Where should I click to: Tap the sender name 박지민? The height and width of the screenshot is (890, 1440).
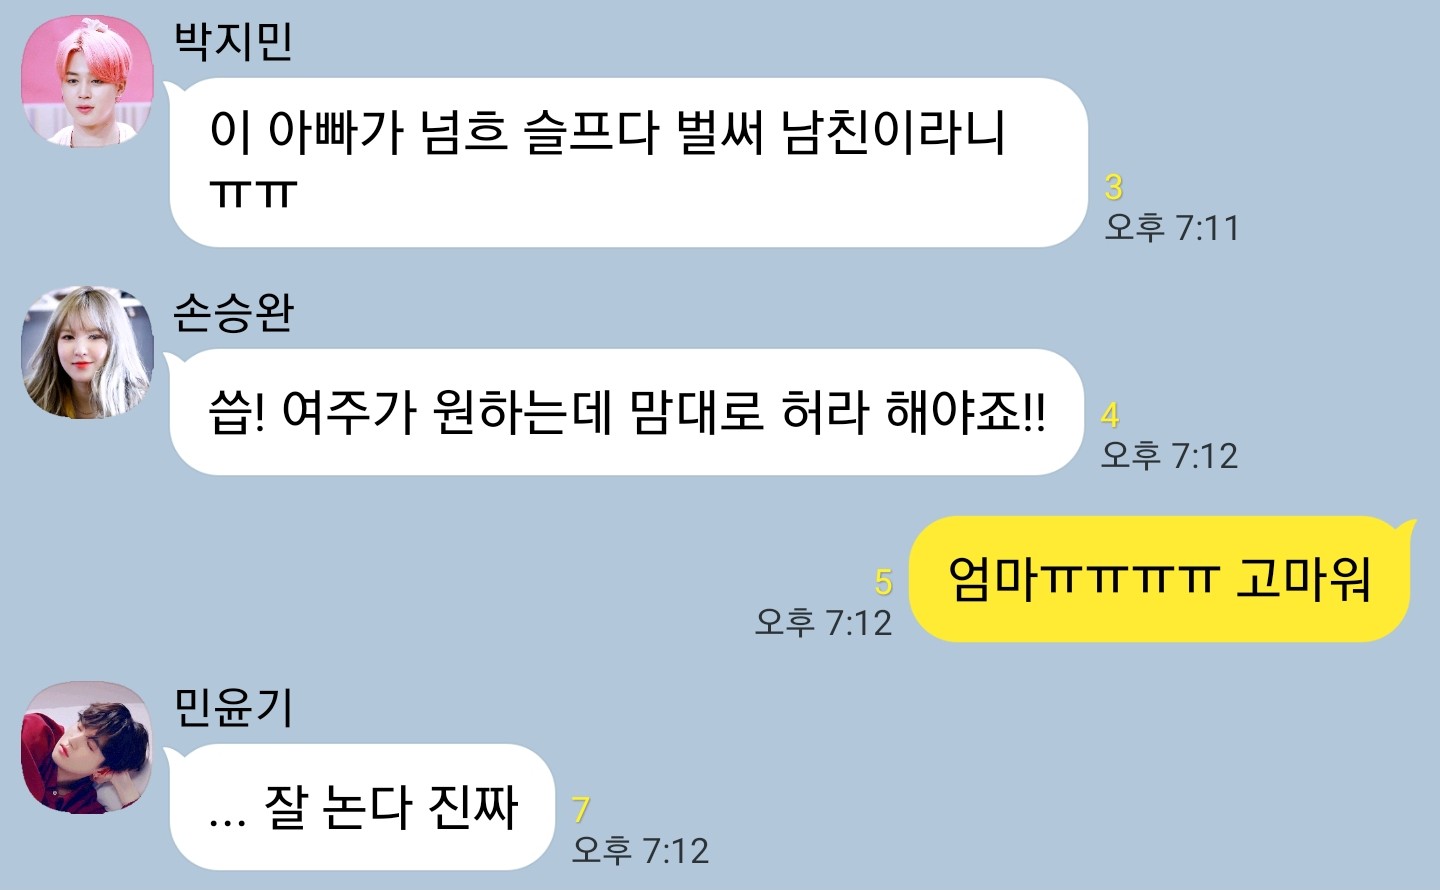(x=233, y=41)
